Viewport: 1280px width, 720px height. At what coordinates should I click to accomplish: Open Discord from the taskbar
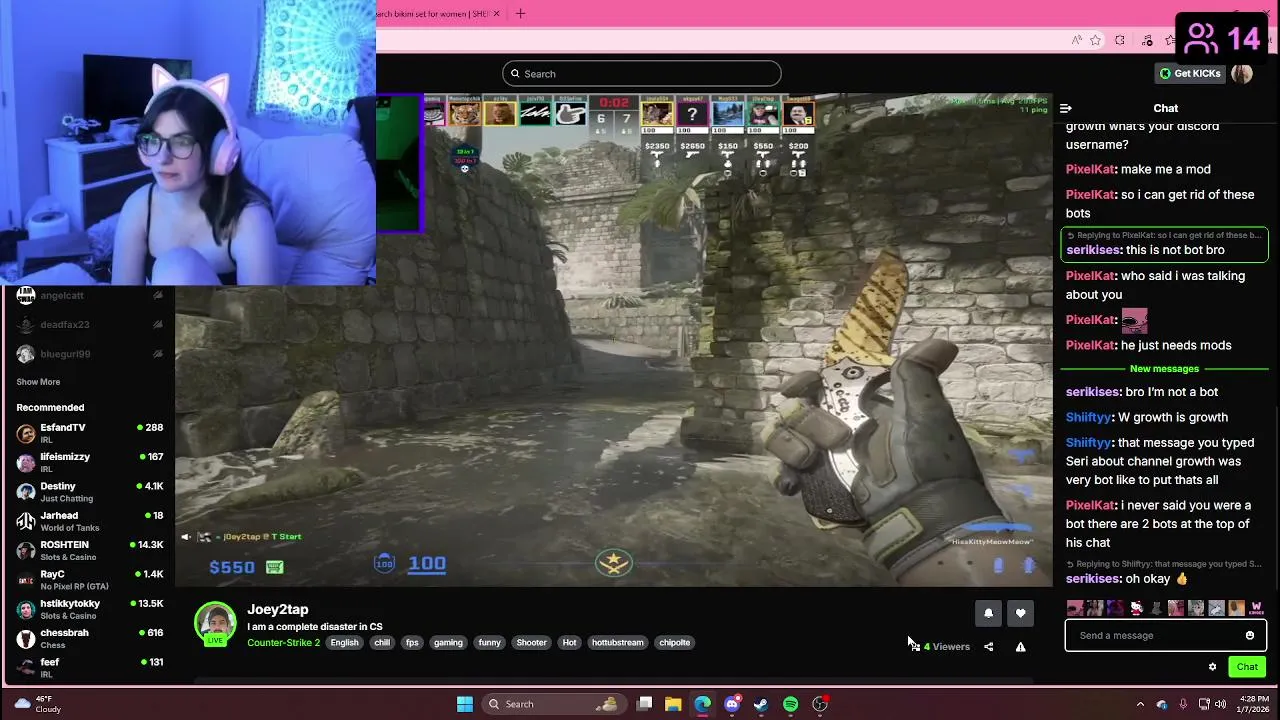click(x=732, y=704)
